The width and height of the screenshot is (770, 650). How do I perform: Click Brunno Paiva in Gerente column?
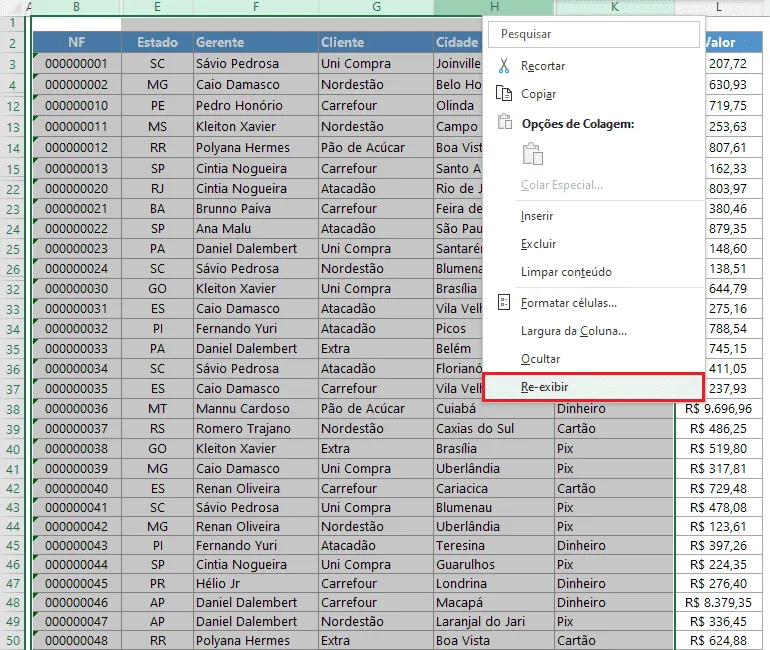point(256,209)
